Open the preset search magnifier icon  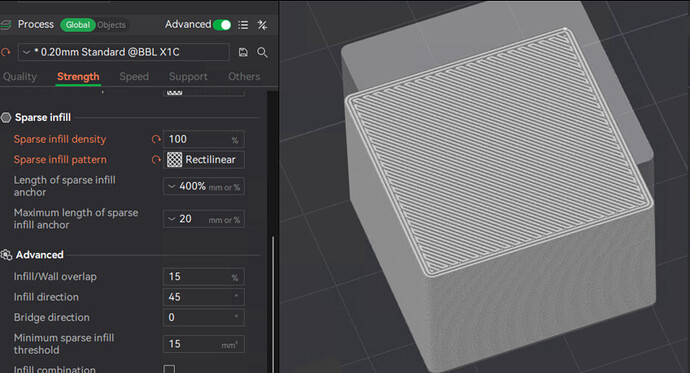262,52
